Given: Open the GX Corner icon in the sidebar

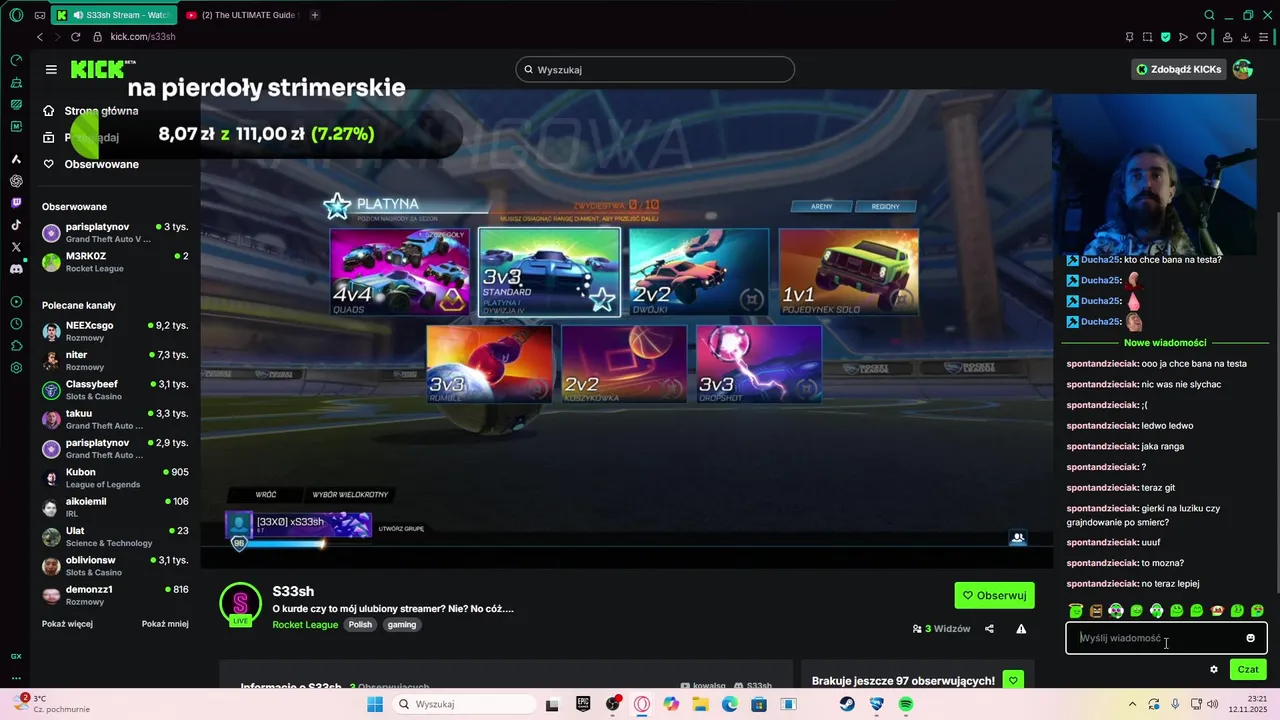Looking at the screenshot, I should (16, 656).
